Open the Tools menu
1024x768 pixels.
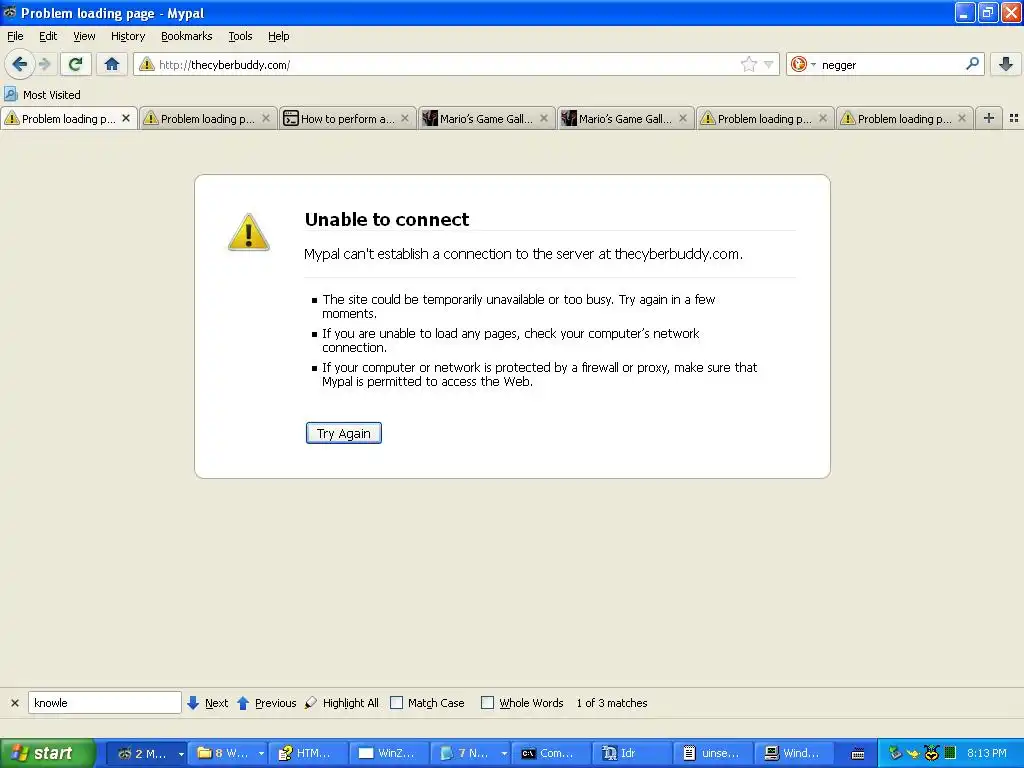tap(240, 36)
